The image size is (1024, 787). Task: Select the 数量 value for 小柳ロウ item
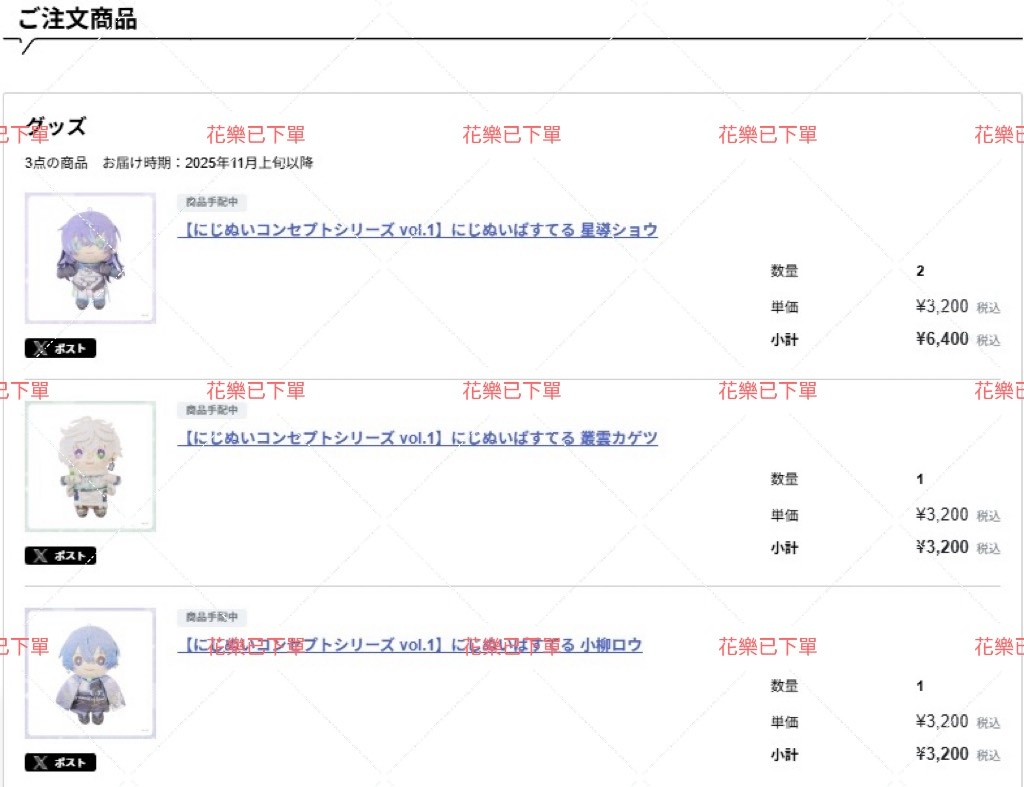(x=920, y=686)
